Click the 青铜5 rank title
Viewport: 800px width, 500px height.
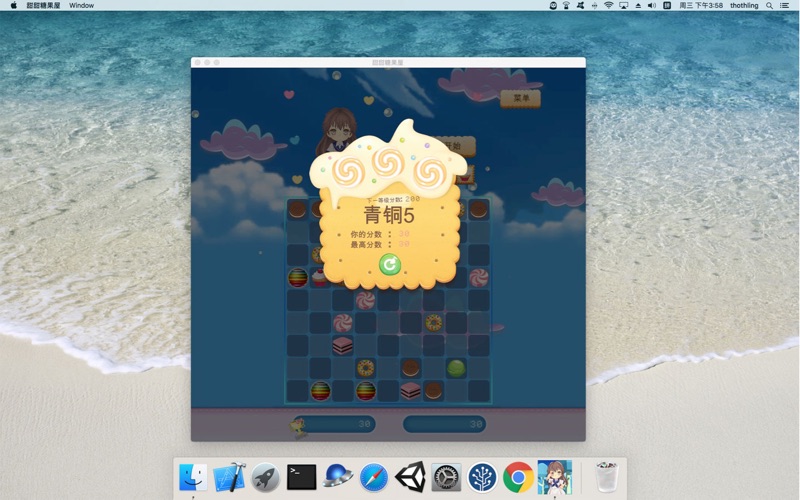point(389,215)
